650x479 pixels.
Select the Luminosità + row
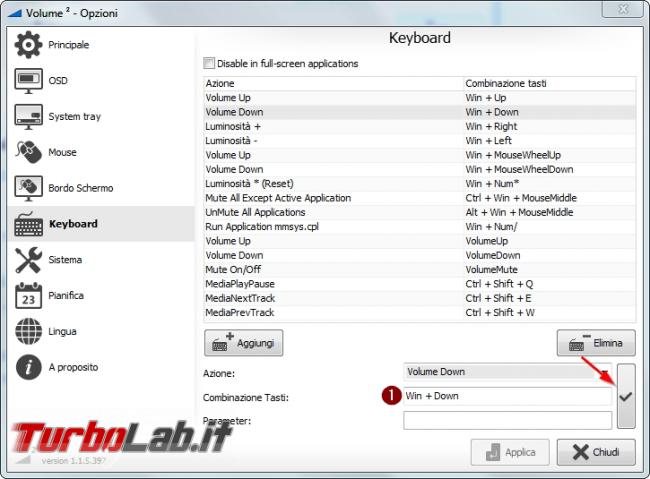point(420,126)
